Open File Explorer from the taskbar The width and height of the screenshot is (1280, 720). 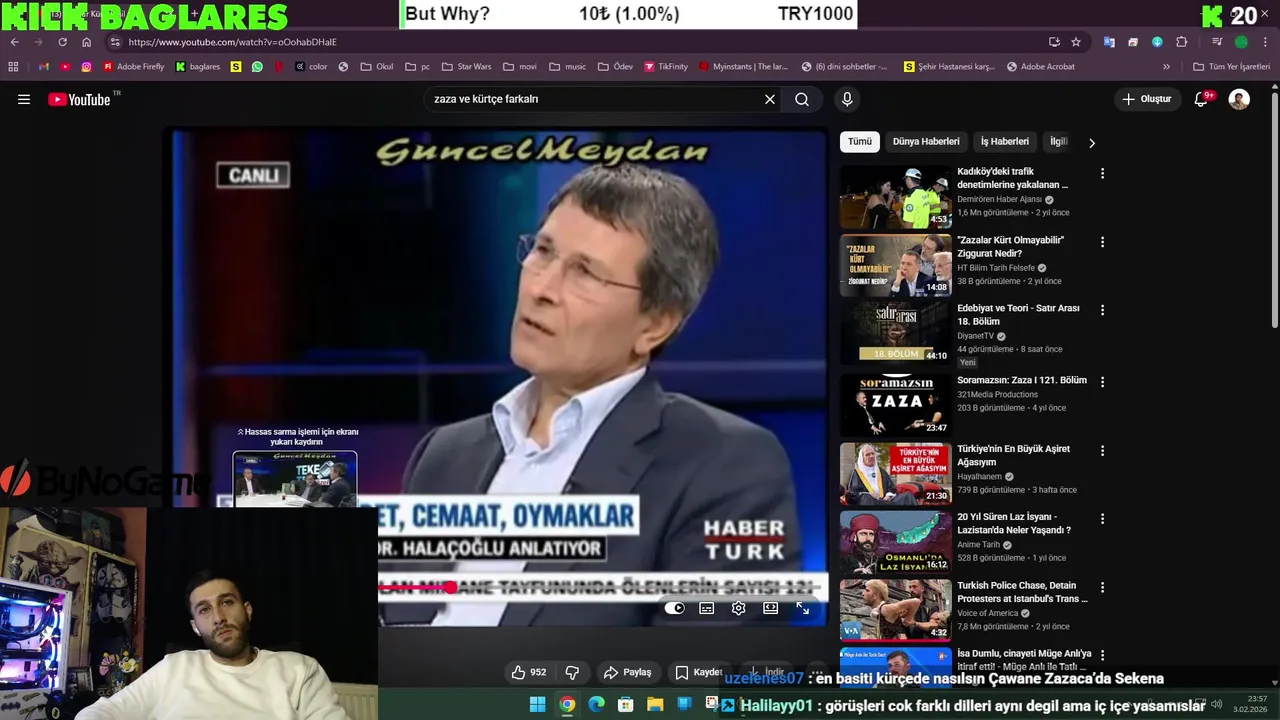[x=655, y=705]
